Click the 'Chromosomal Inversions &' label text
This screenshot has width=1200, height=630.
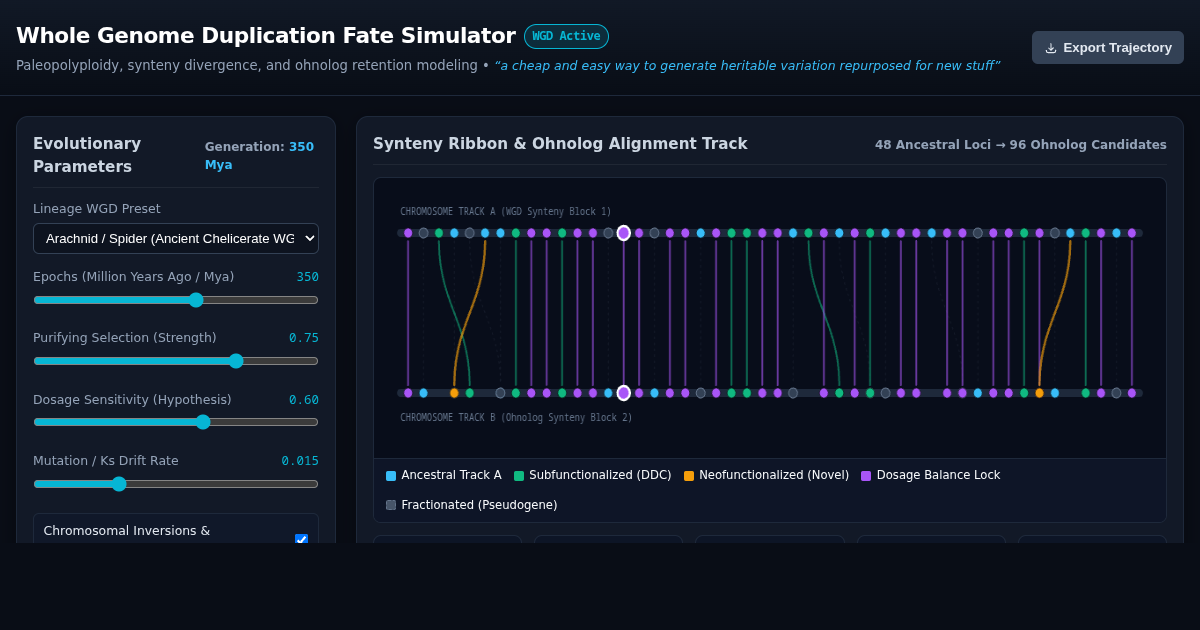[127, 530]
